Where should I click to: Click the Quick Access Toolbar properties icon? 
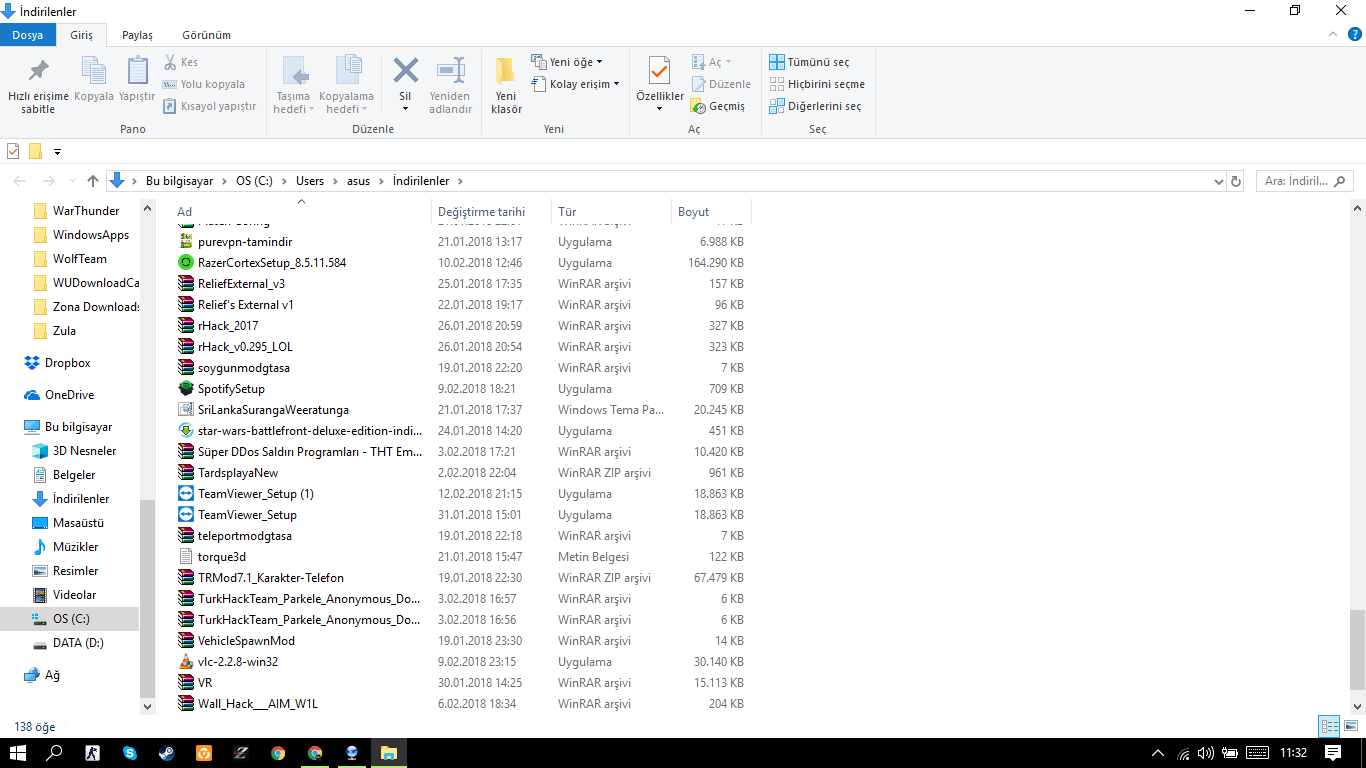13,152
